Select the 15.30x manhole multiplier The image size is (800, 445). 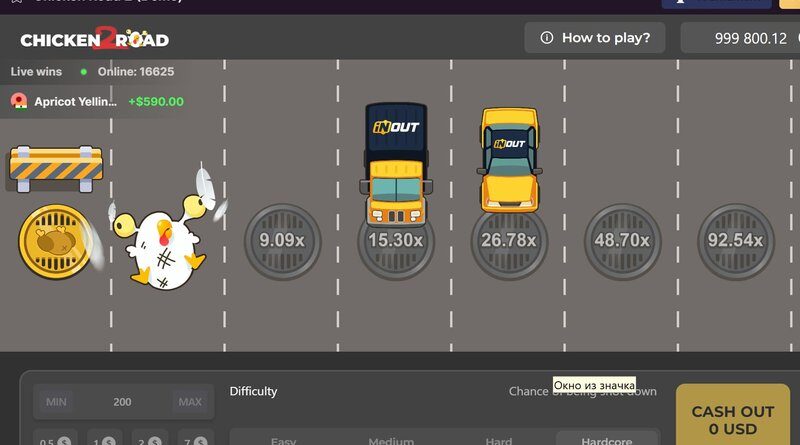tap(396, 241)
